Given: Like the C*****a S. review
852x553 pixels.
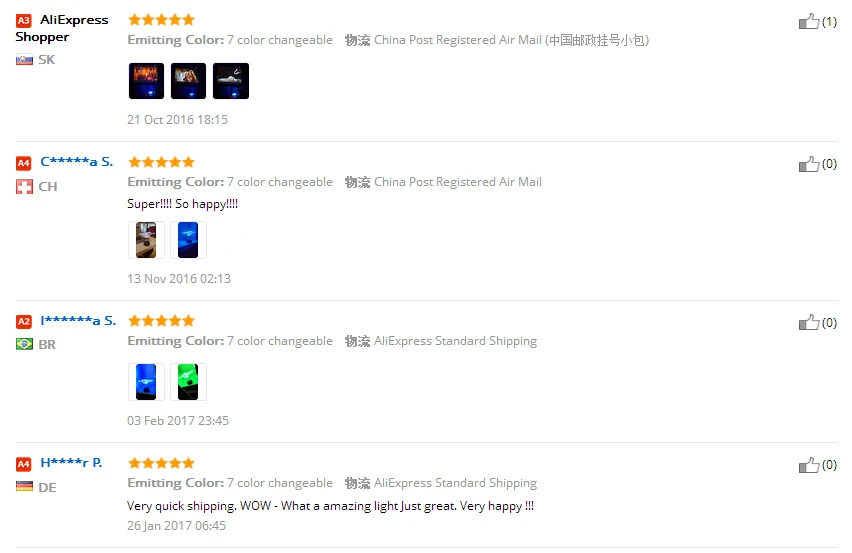Looking at the screenshot, I should click(x=809, y=164).
